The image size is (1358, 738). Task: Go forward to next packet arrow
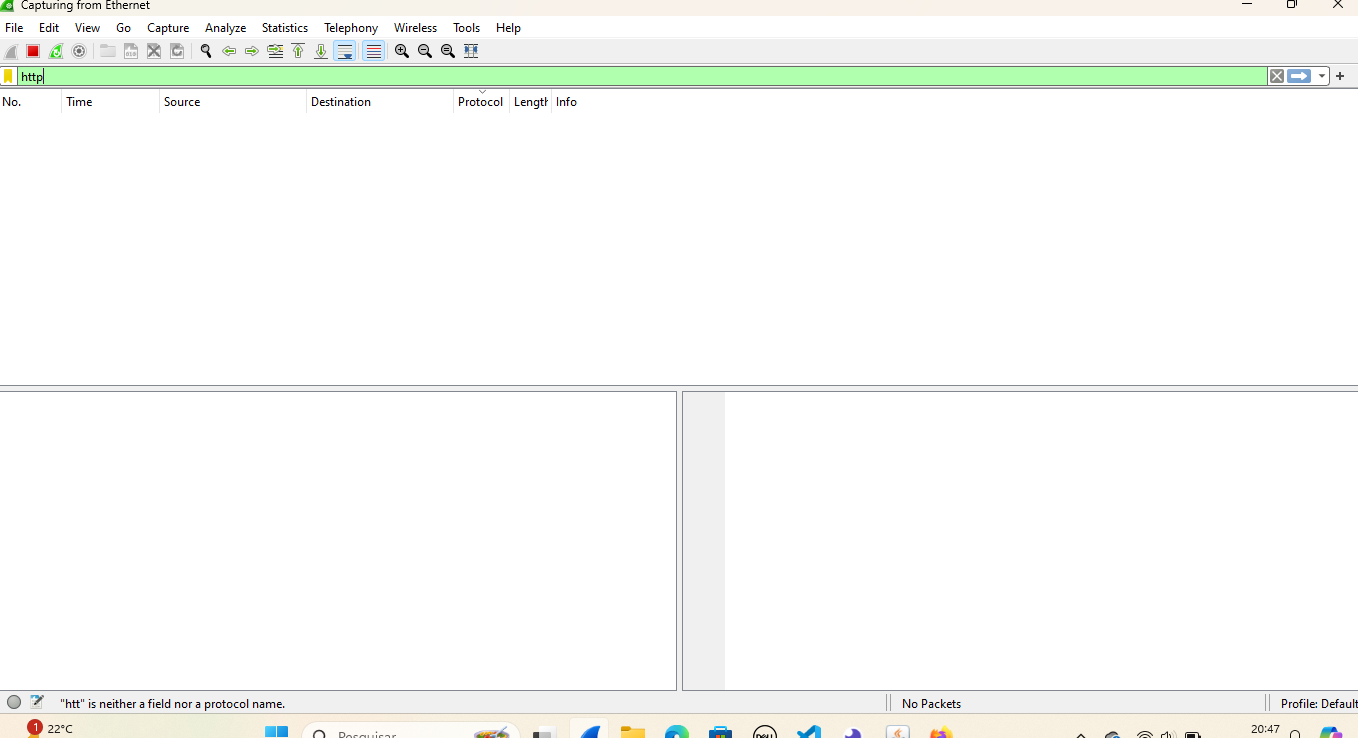tap(252, 51)
